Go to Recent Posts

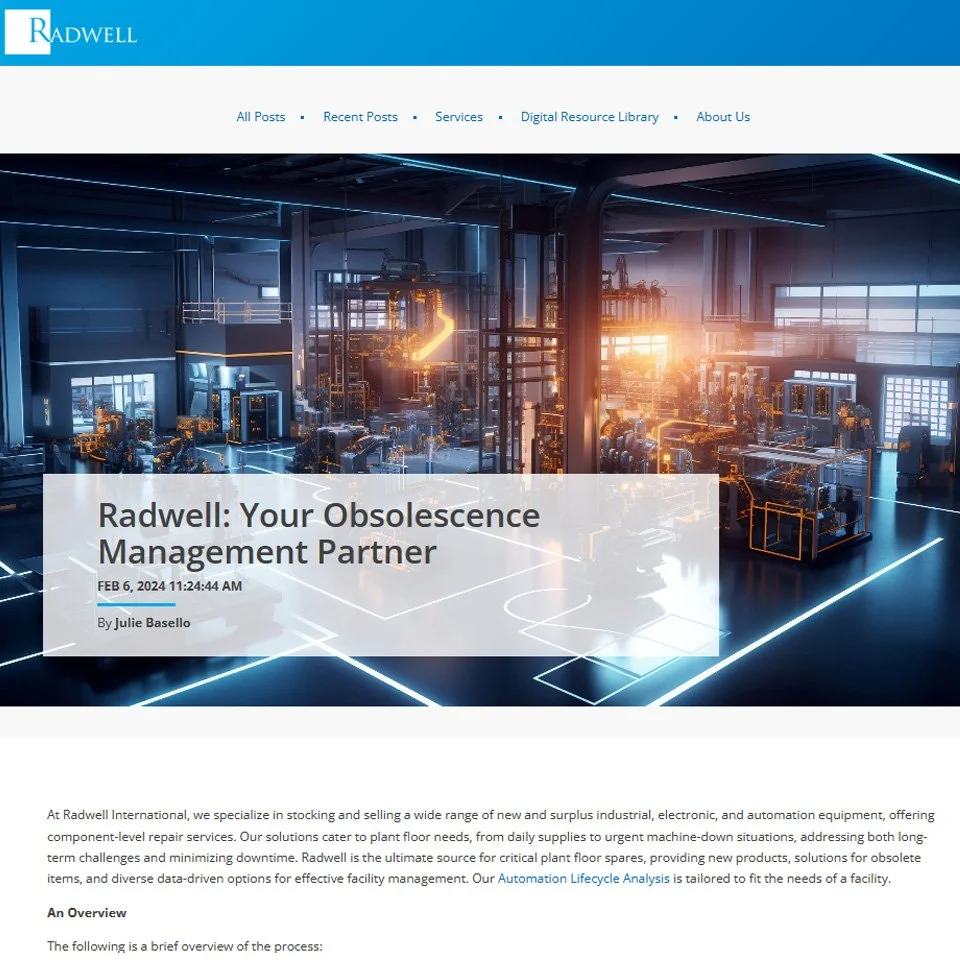tap(360, 117)
